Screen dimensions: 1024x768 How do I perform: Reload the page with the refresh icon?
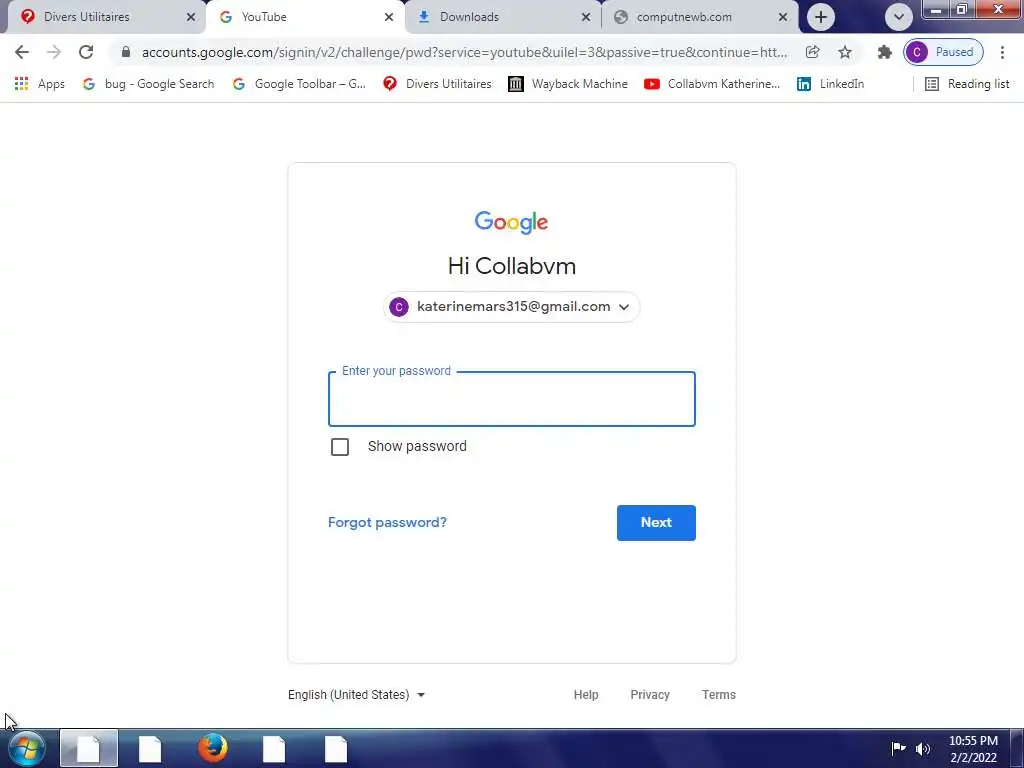86,52
